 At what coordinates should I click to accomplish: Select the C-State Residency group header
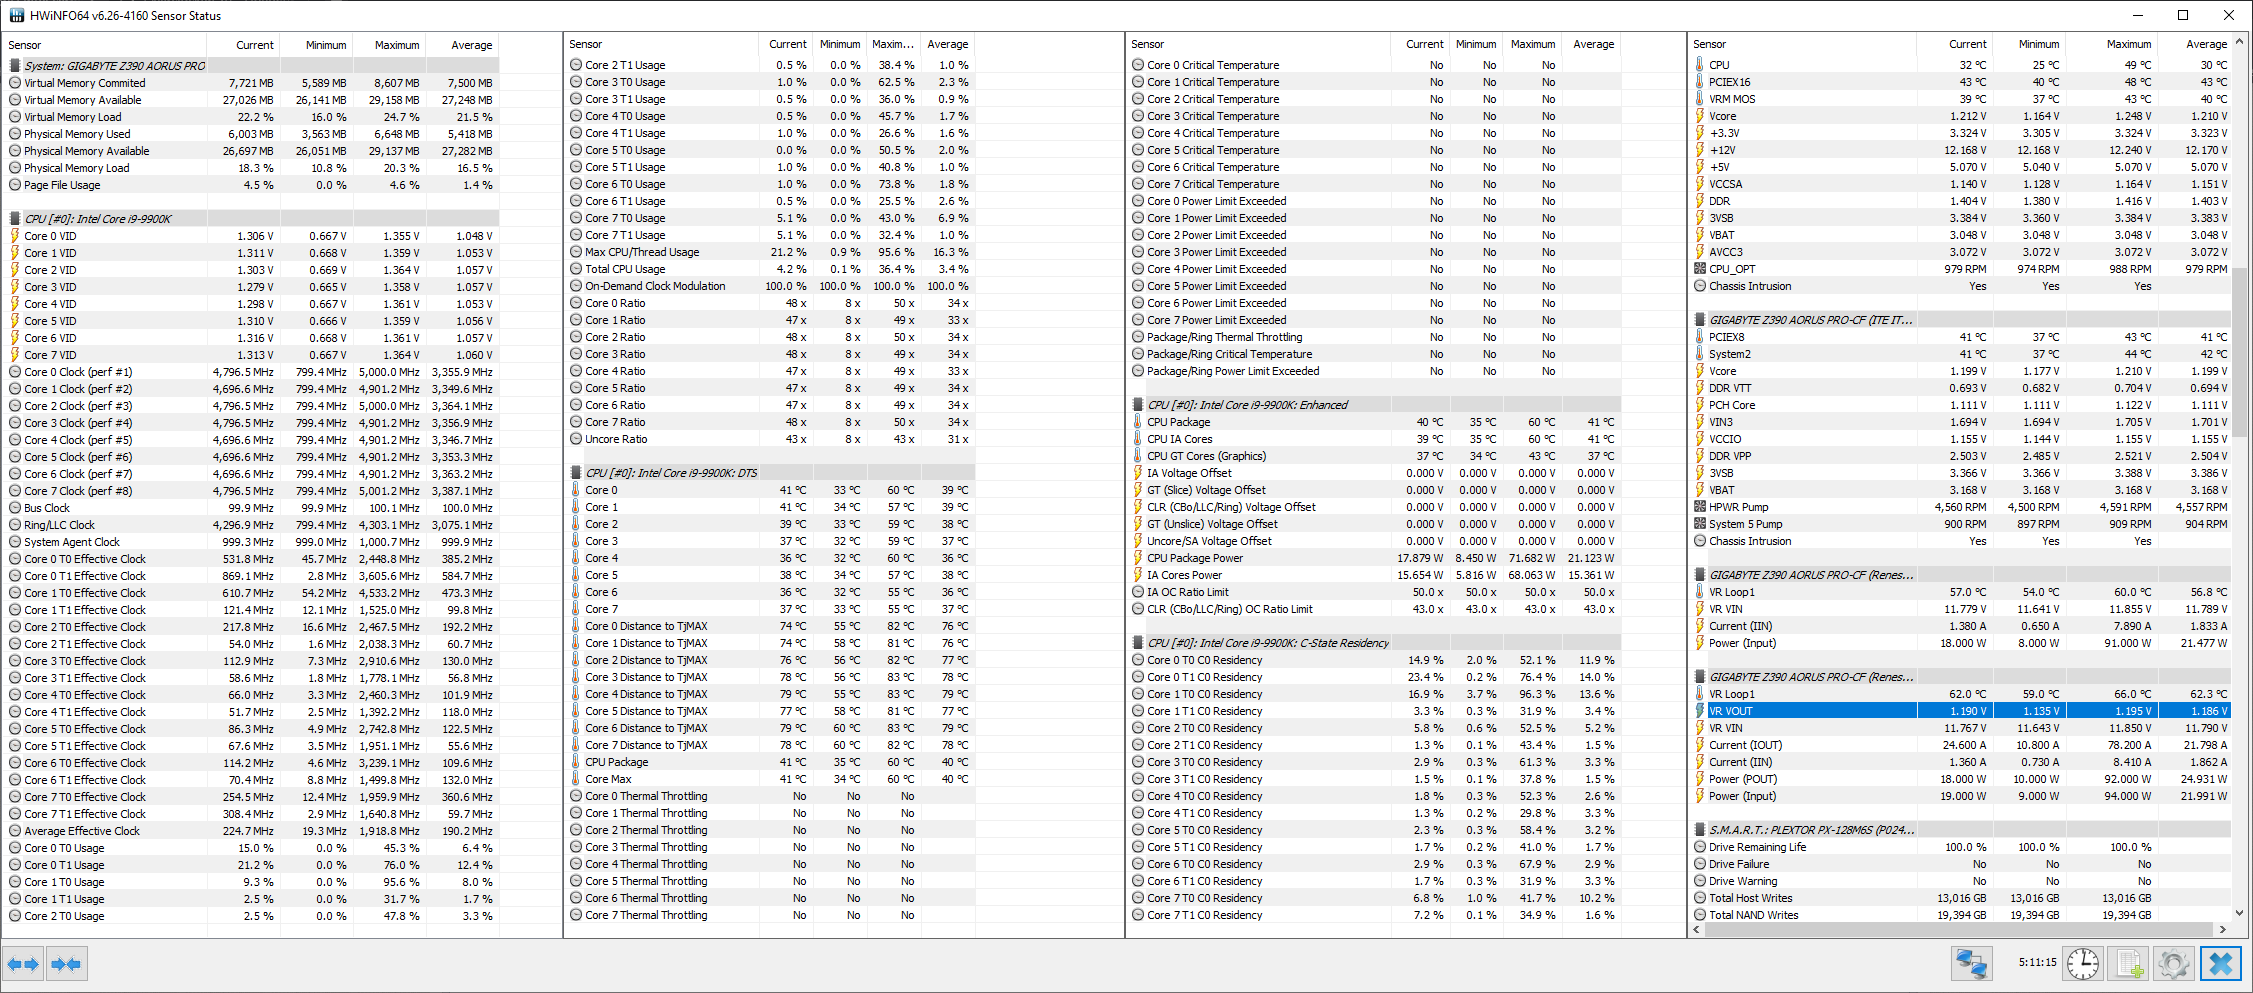click(x=1374, y=643)
